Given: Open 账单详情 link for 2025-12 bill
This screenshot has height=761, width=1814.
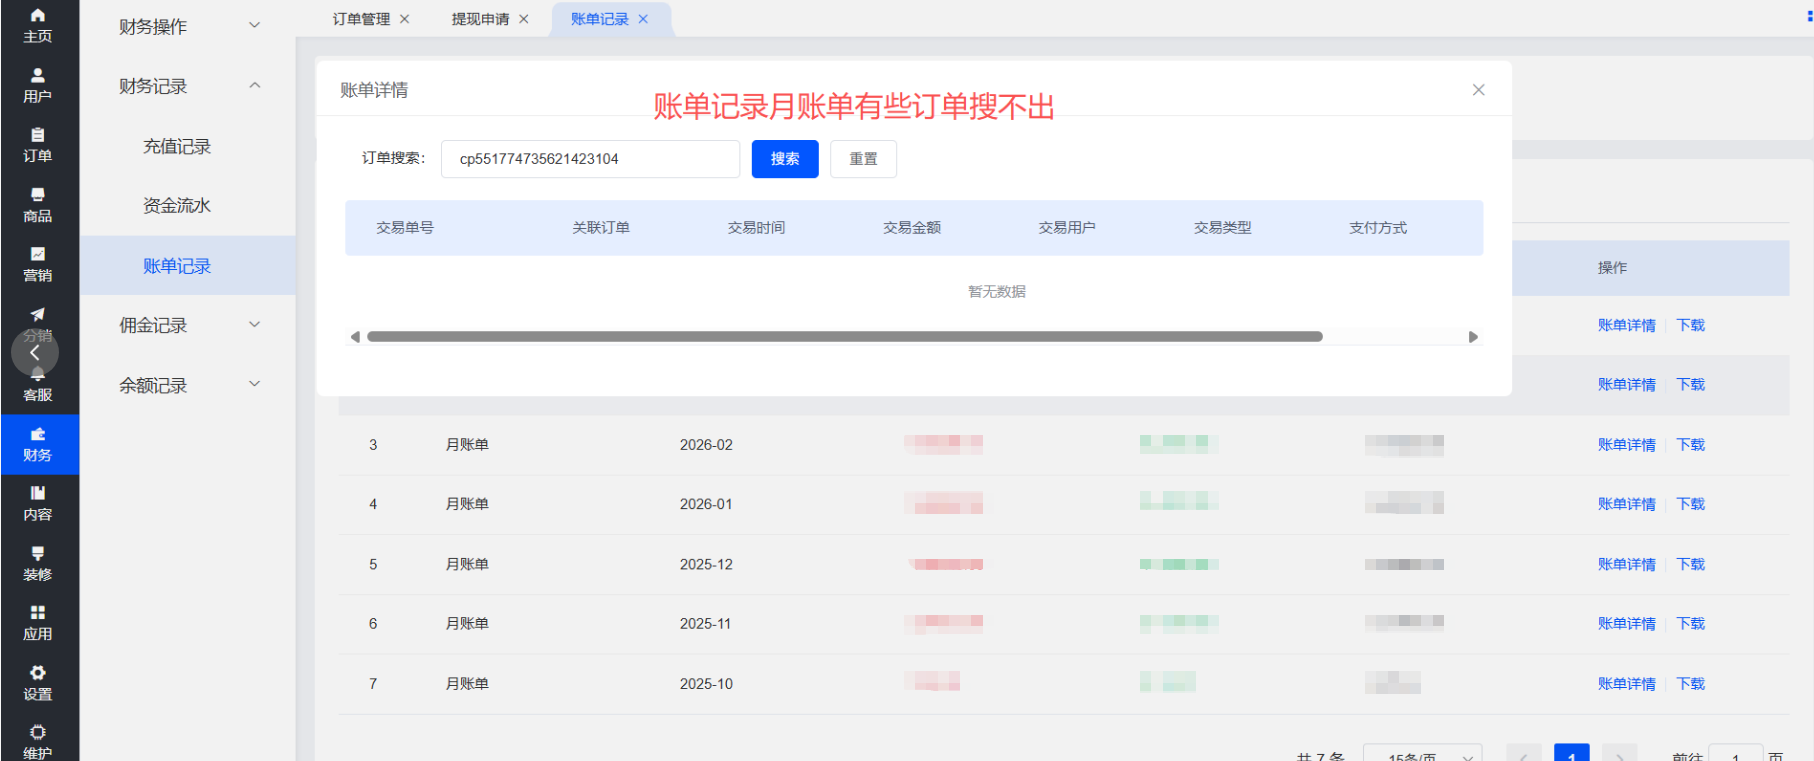Looking at the screenshot, I should tap(1626, 565).
